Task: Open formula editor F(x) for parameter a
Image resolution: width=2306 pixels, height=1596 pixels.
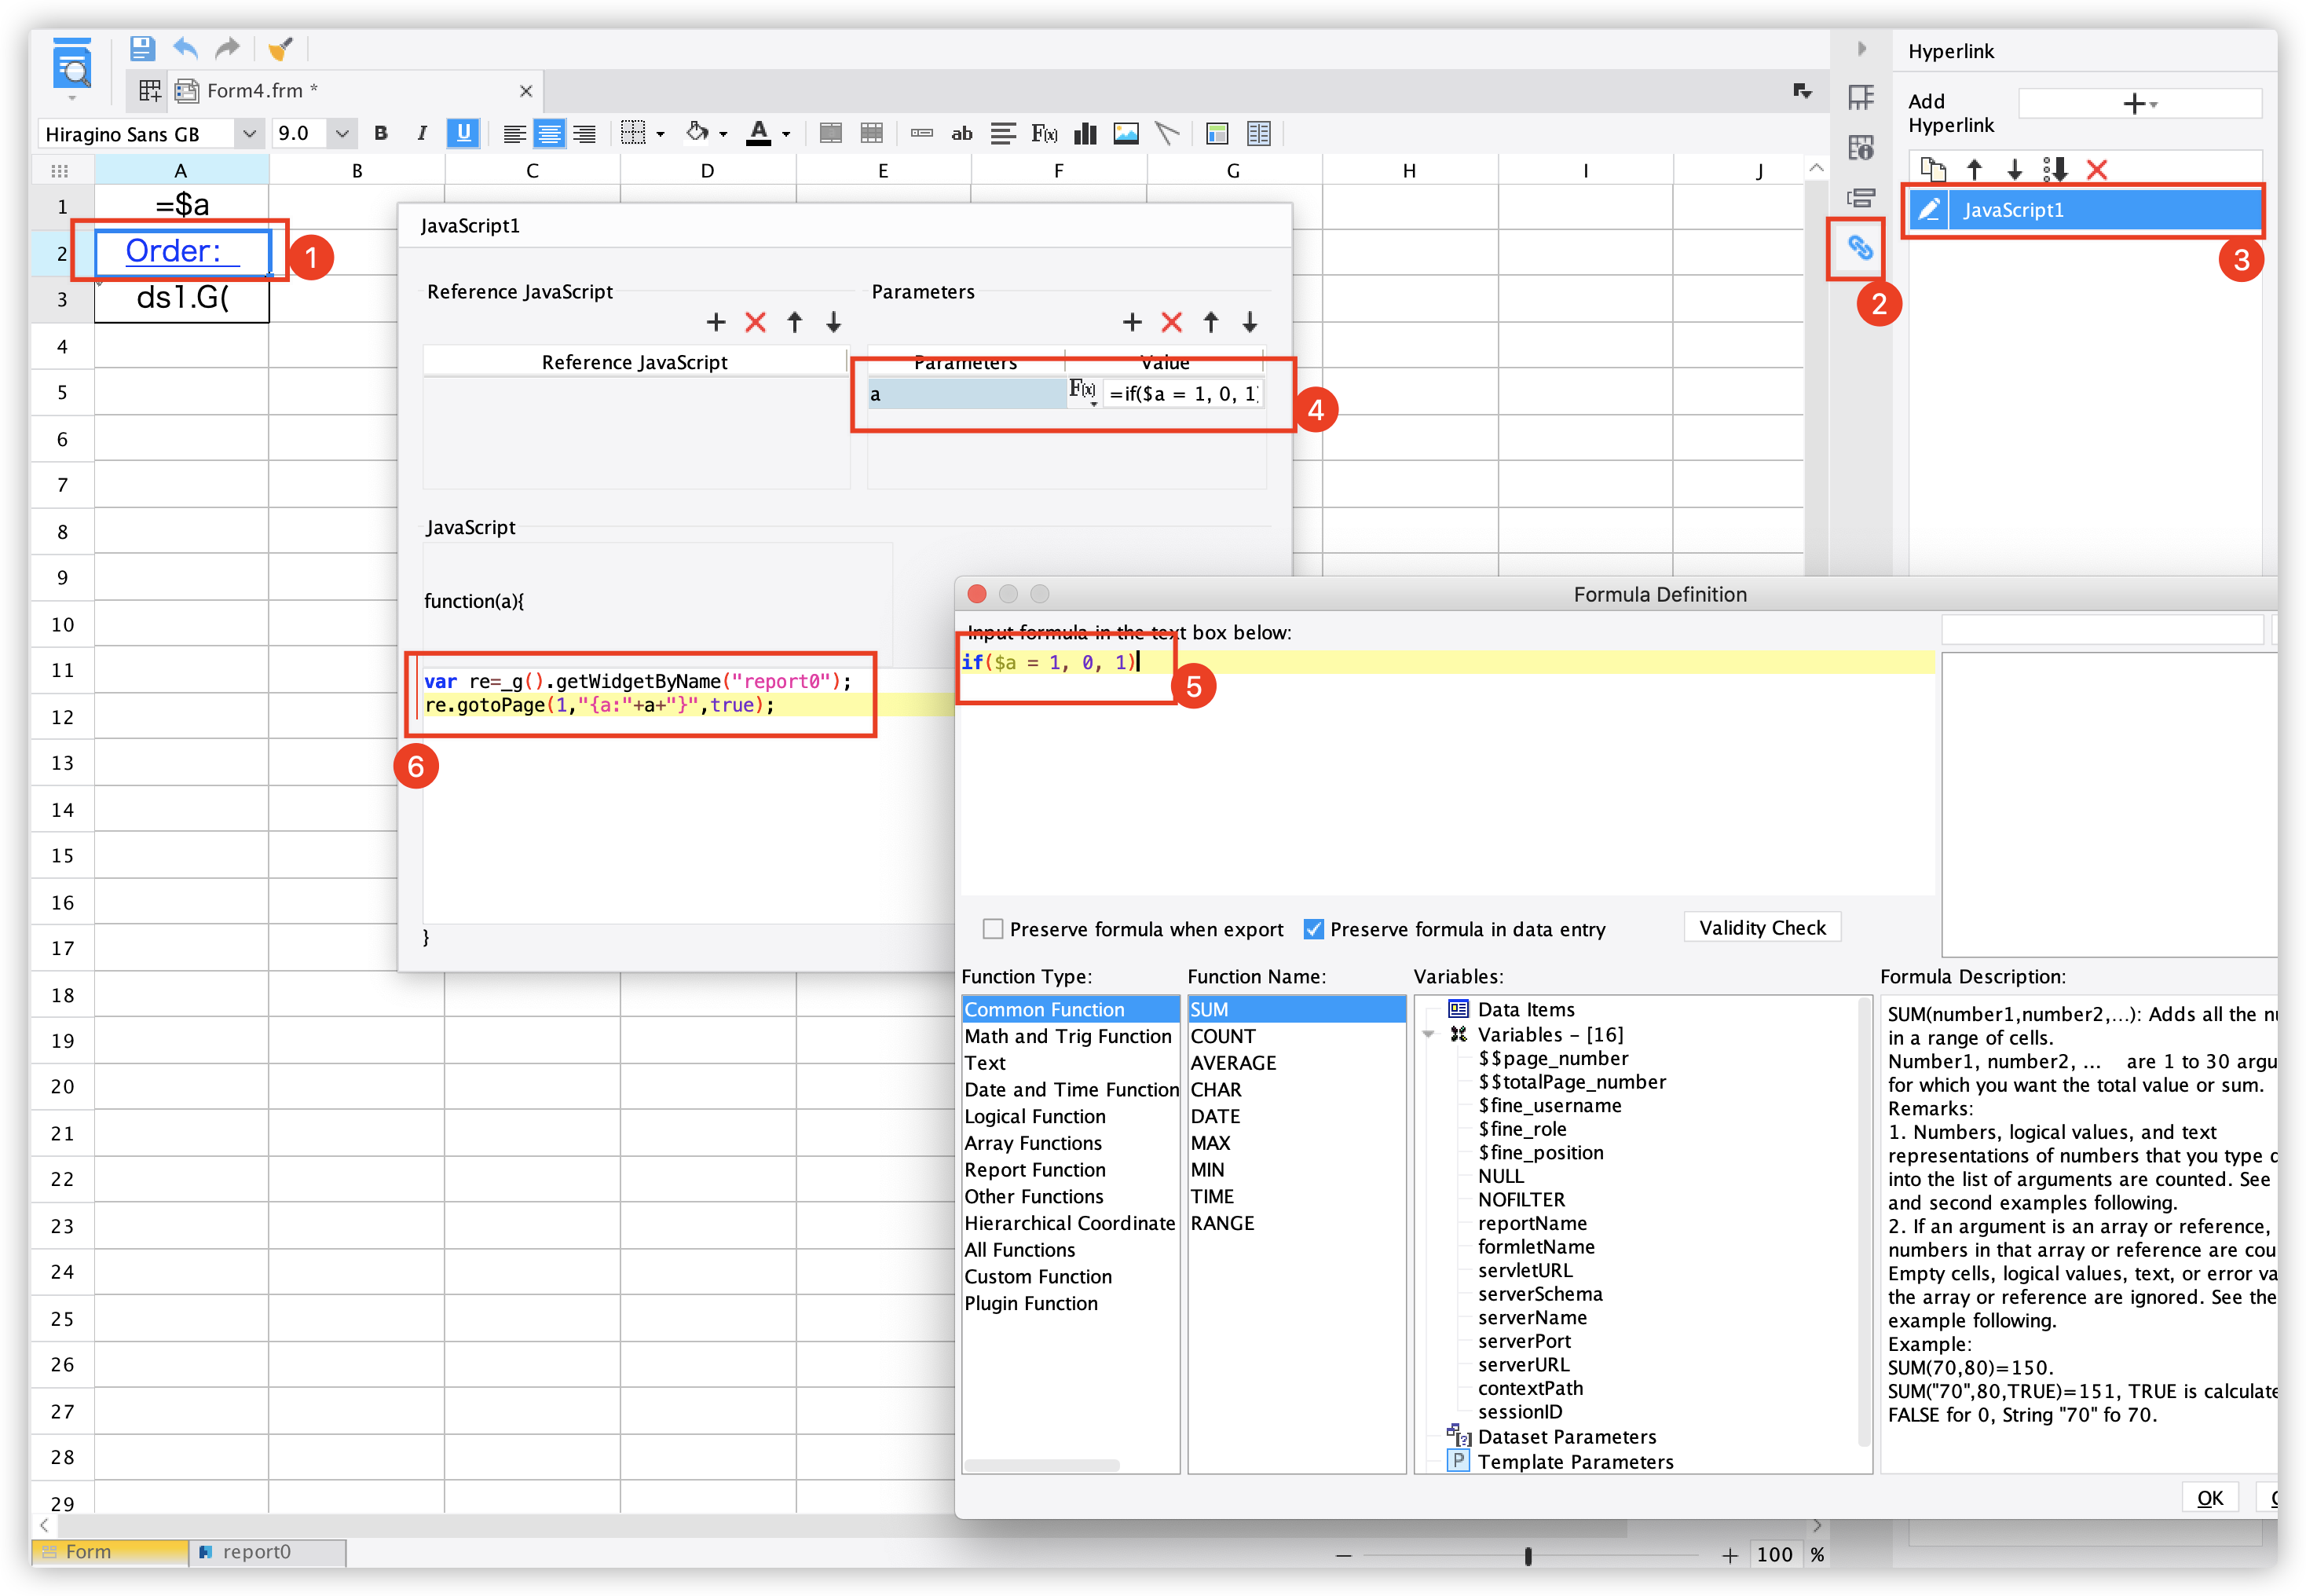Action: [1083, 391]
